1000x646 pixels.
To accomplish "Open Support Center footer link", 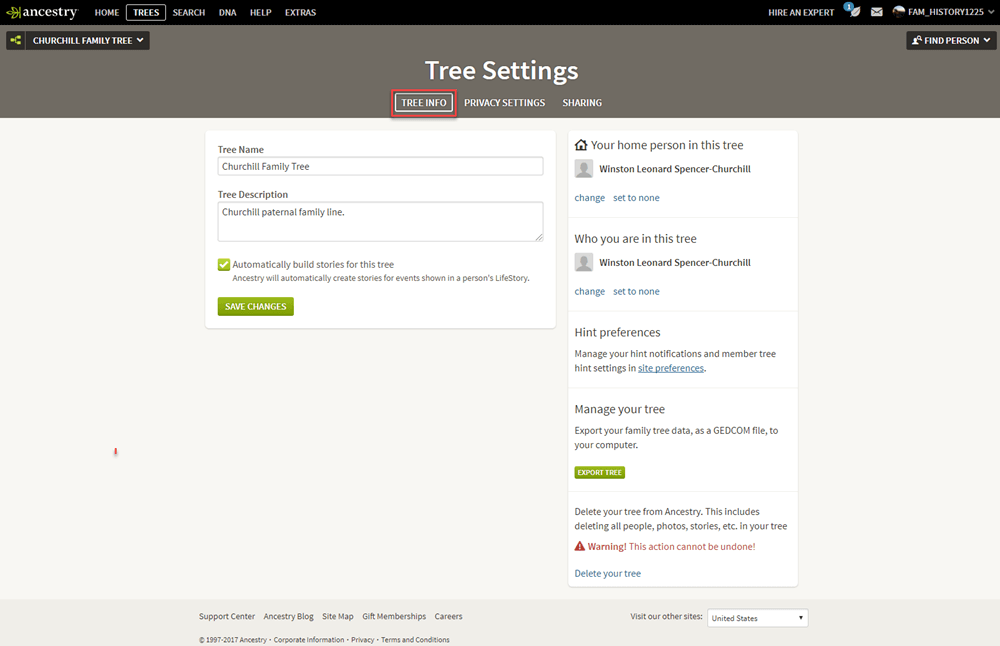I will (x=226, y=617).
